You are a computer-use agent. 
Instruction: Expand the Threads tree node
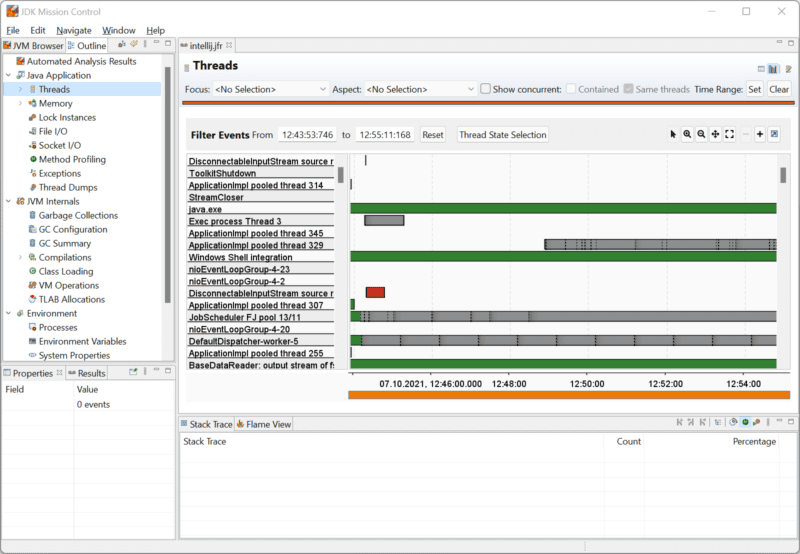point(20,89)
